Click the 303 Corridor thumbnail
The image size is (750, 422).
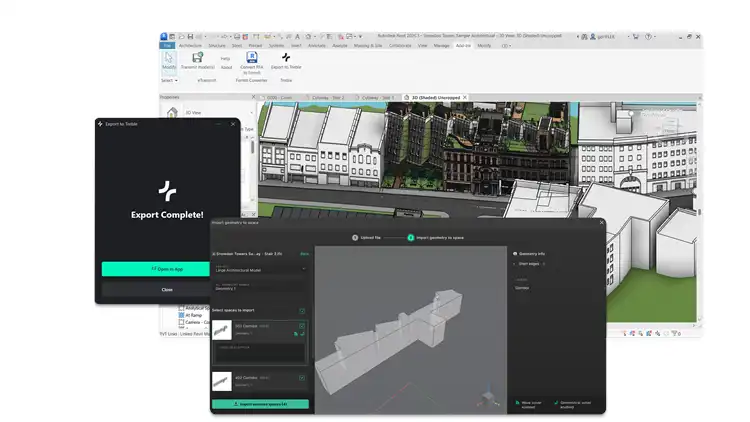(x=221, y=330)
